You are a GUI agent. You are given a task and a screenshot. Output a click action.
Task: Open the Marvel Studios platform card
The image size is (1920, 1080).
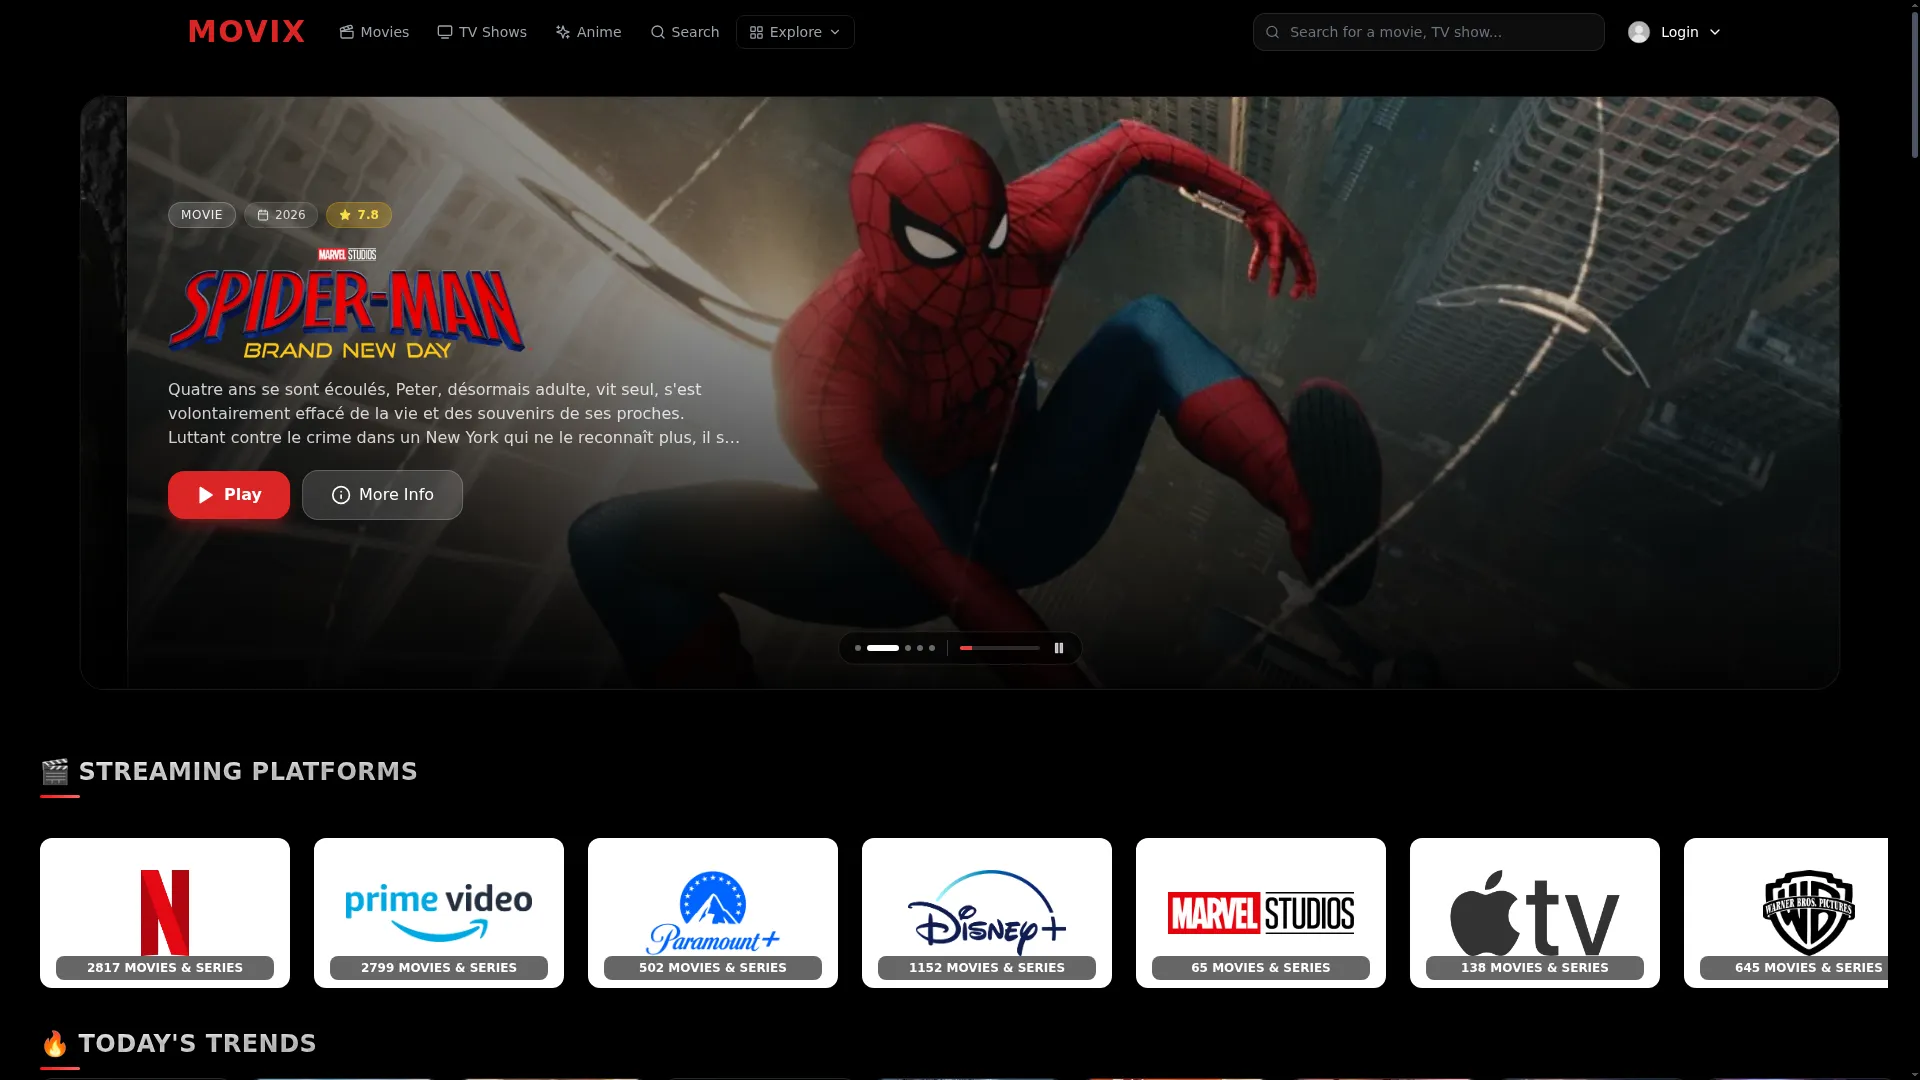click(1261, 913)
